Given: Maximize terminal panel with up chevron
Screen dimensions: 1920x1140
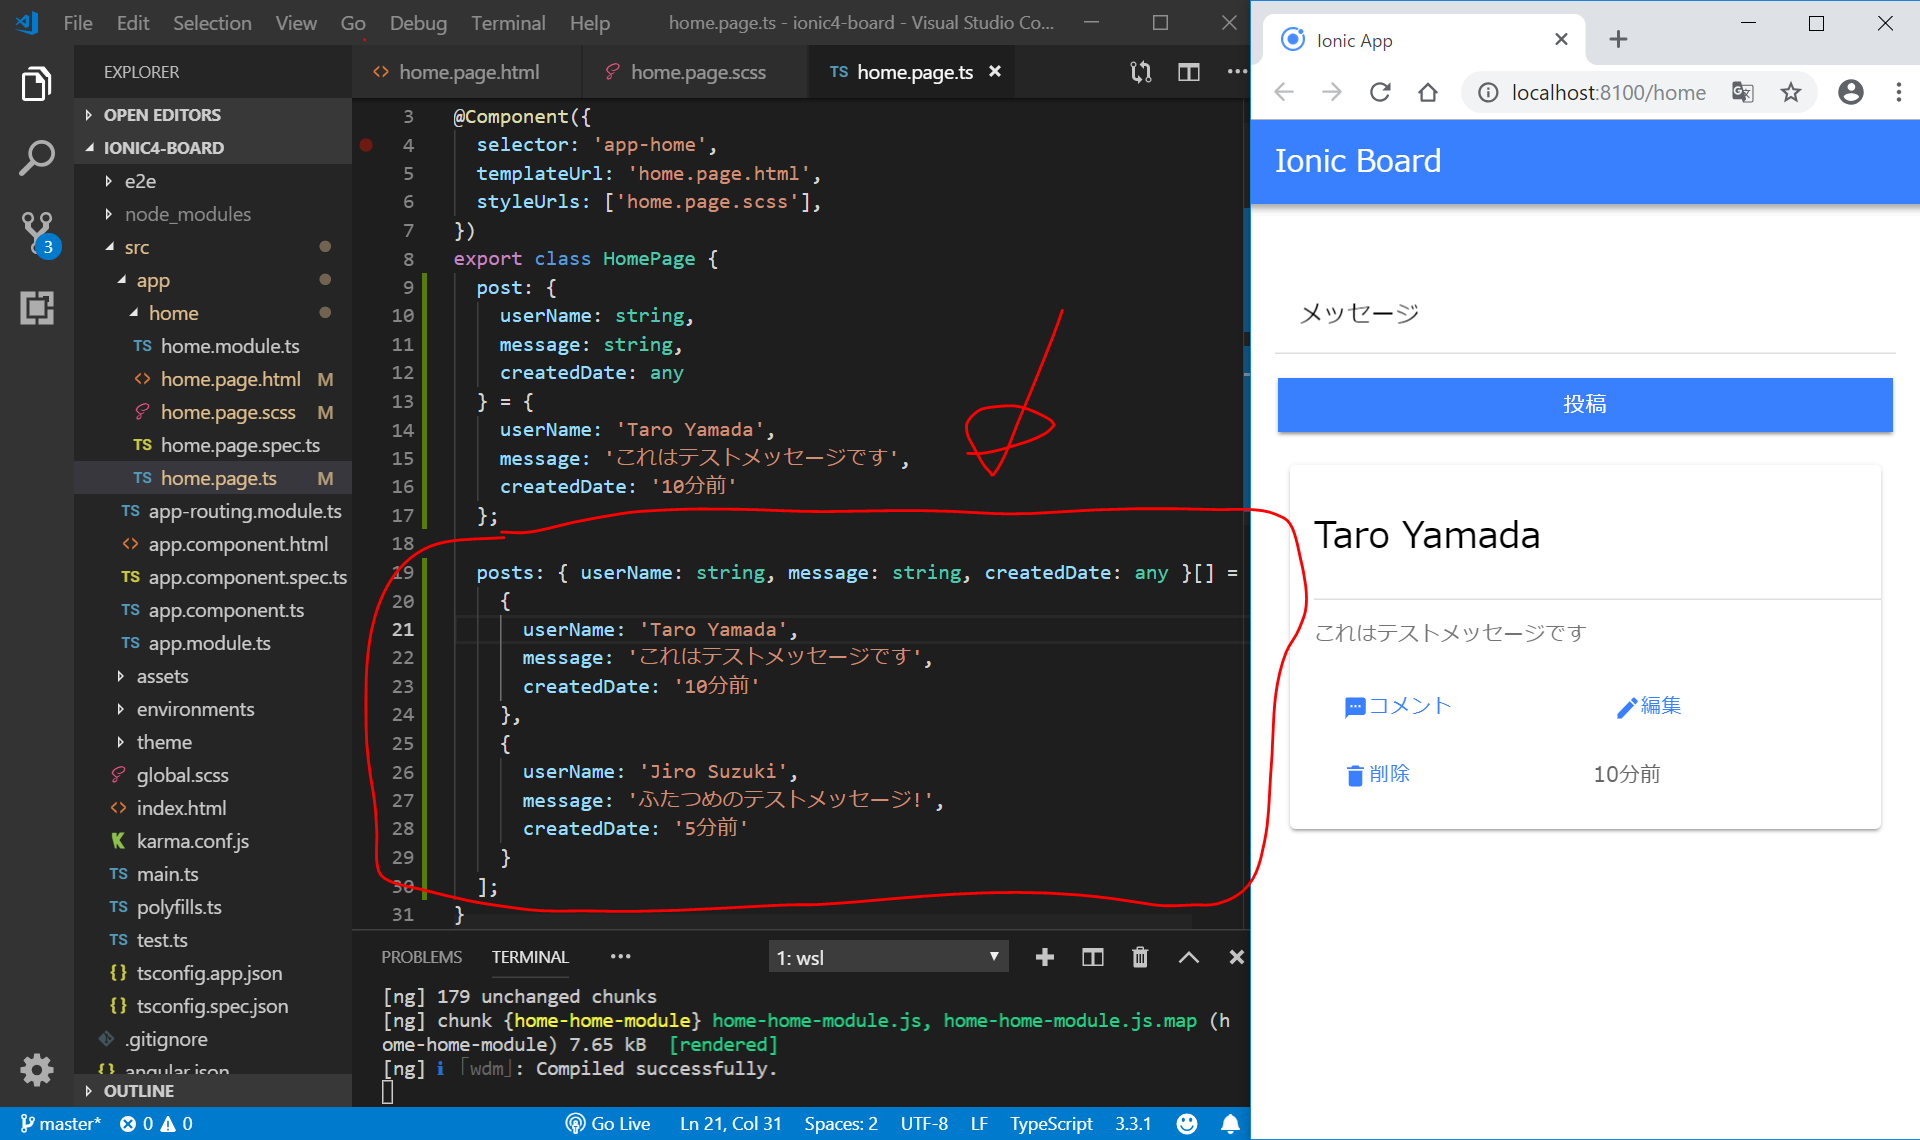Looking at the screenshot, I should pyautogui.click(x=1188, y=957).
